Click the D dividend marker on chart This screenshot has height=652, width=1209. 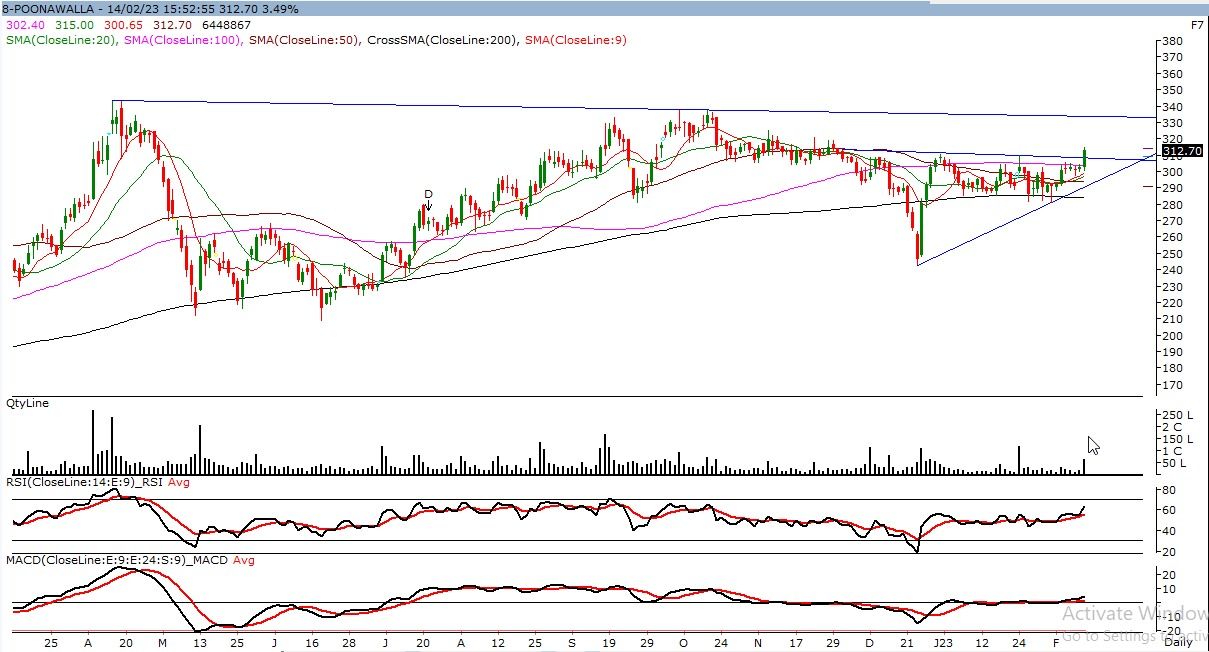[428, 194]
